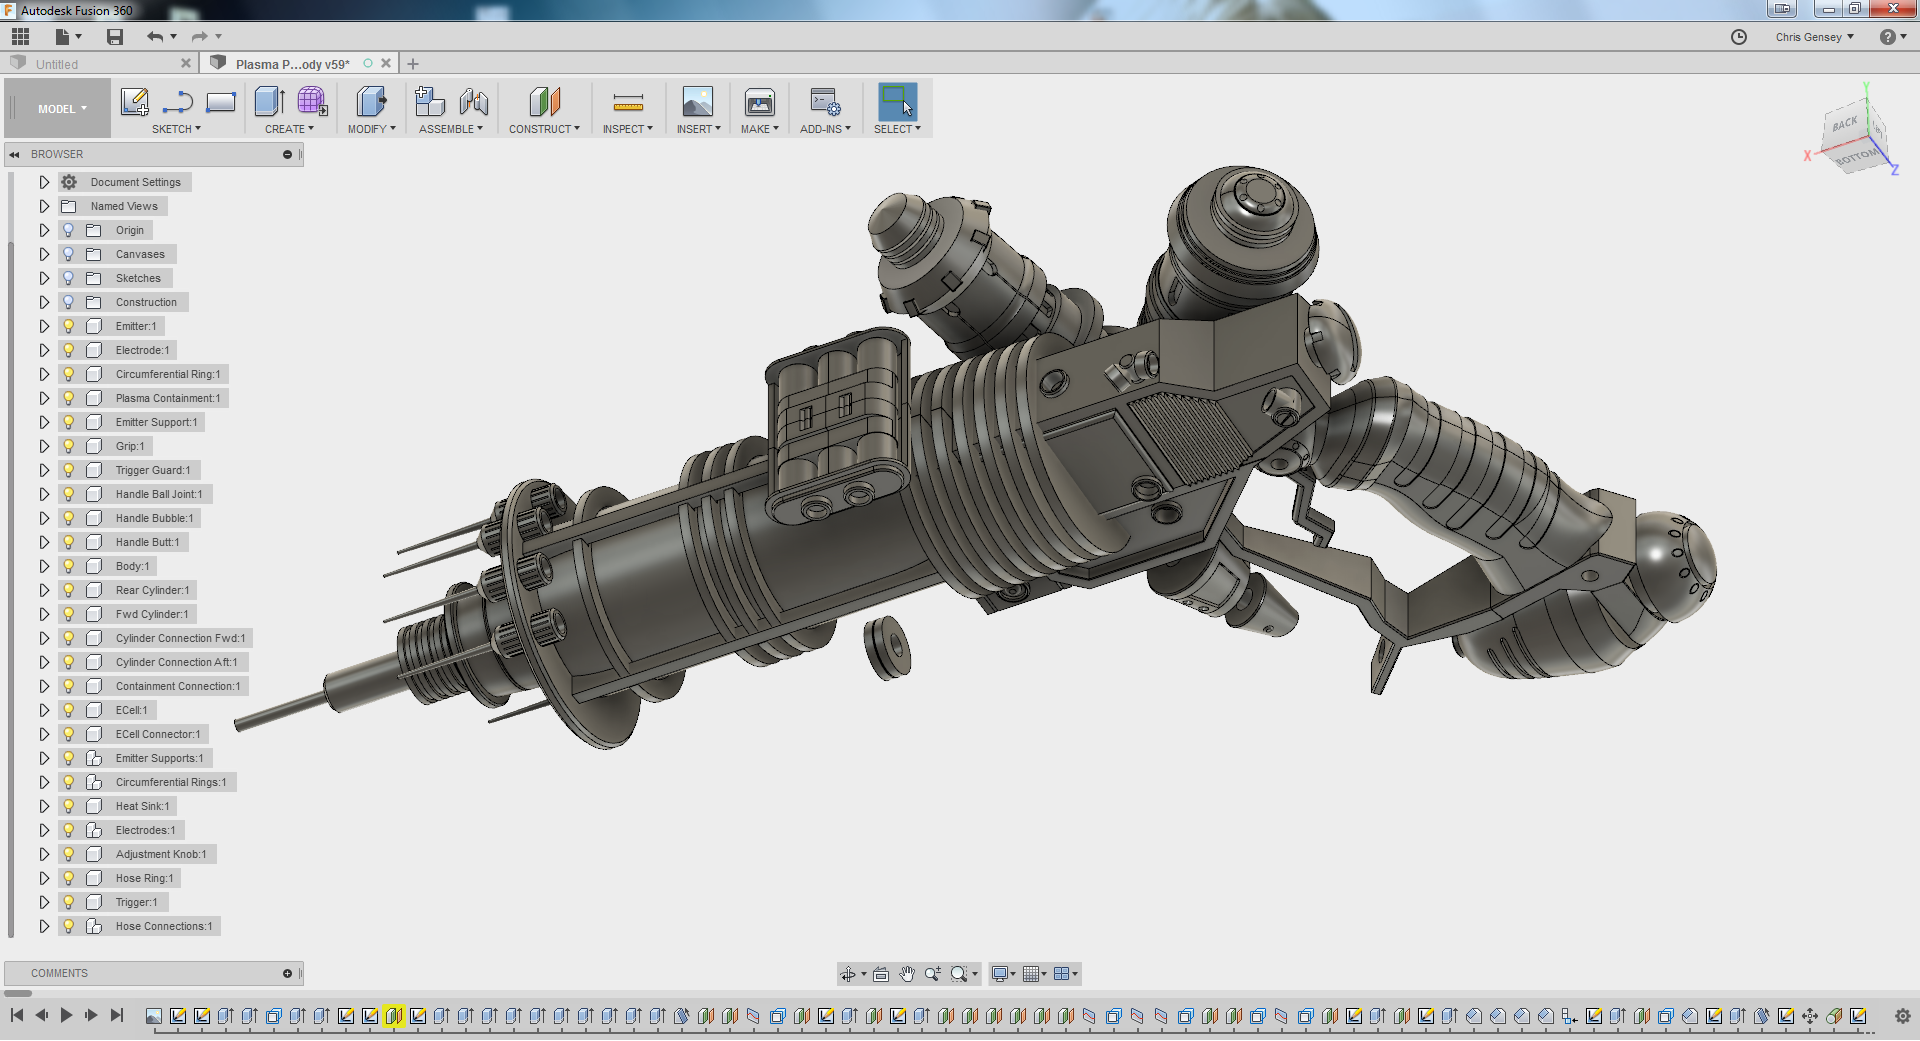
Task: Click the Press Pull modify icon
Action: click(x=371, y=102)
